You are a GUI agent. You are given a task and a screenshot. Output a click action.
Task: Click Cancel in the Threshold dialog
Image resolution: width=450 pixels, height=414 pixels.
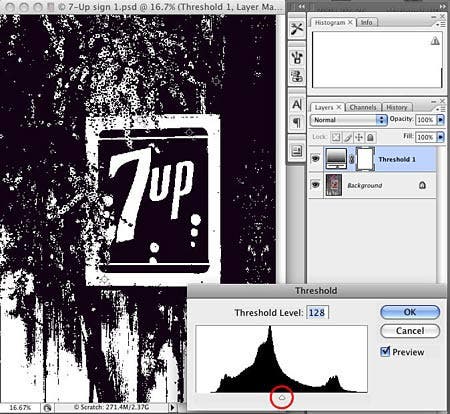[x=410, y=331]
